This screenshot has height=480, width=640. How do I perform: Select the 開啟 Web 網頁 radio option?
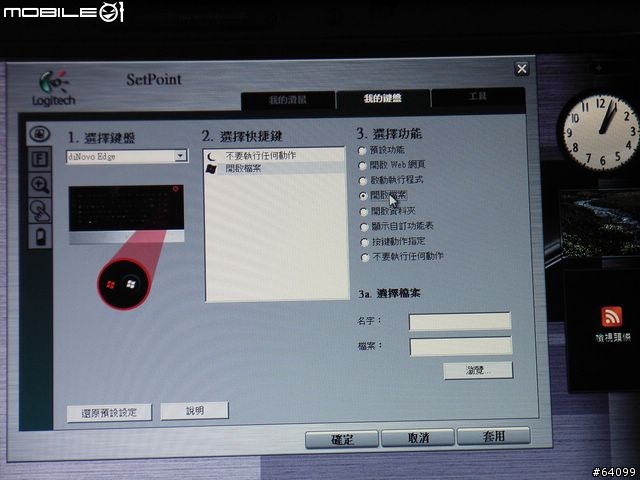coord(362,165)
